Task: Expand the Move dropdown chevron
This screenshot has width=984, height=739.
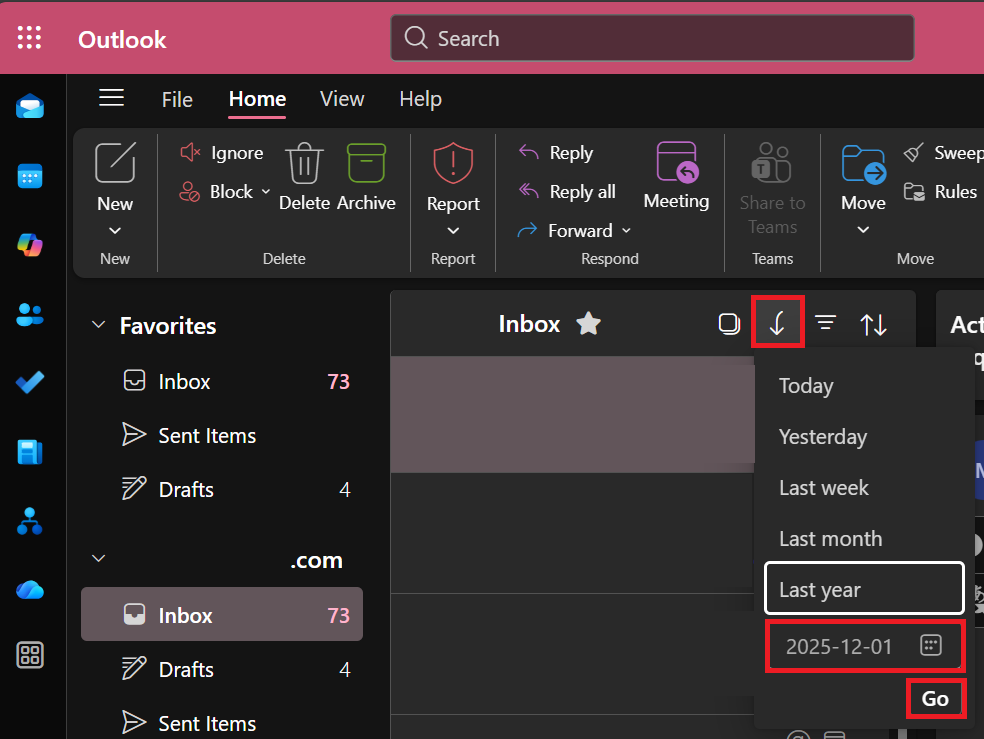Action: point(864,230)
